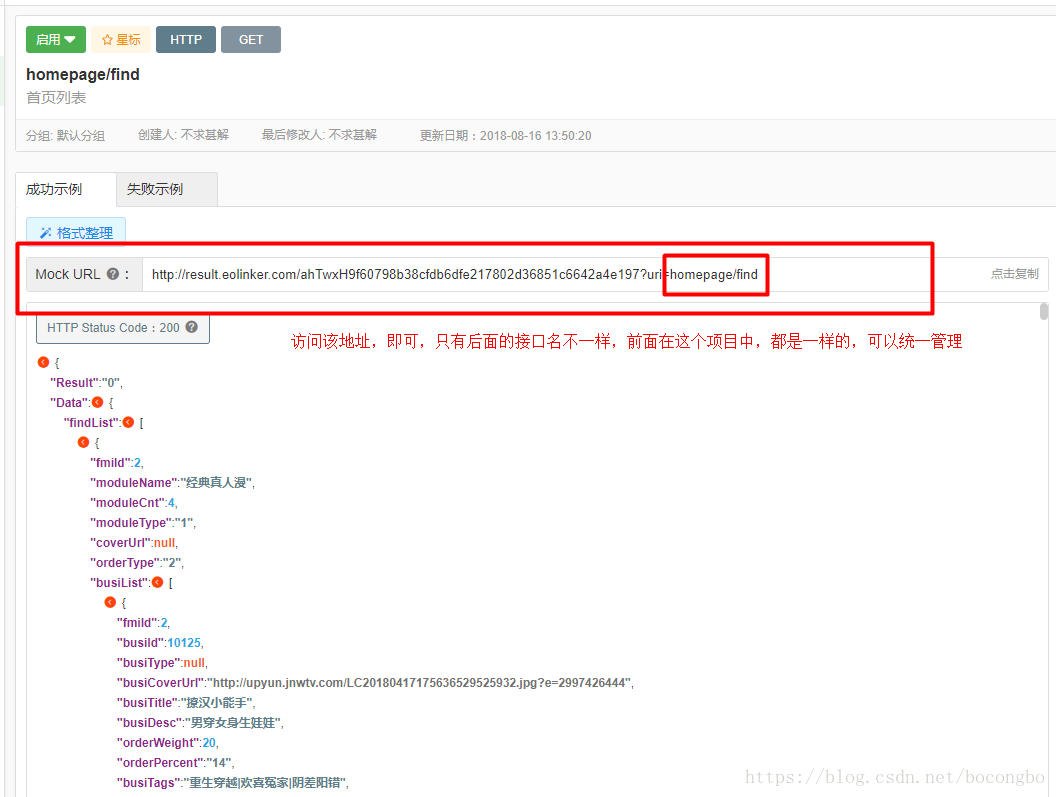Collapse the "Data" JSON node
Screen dimensions: 1056x797
pos(97,402)
